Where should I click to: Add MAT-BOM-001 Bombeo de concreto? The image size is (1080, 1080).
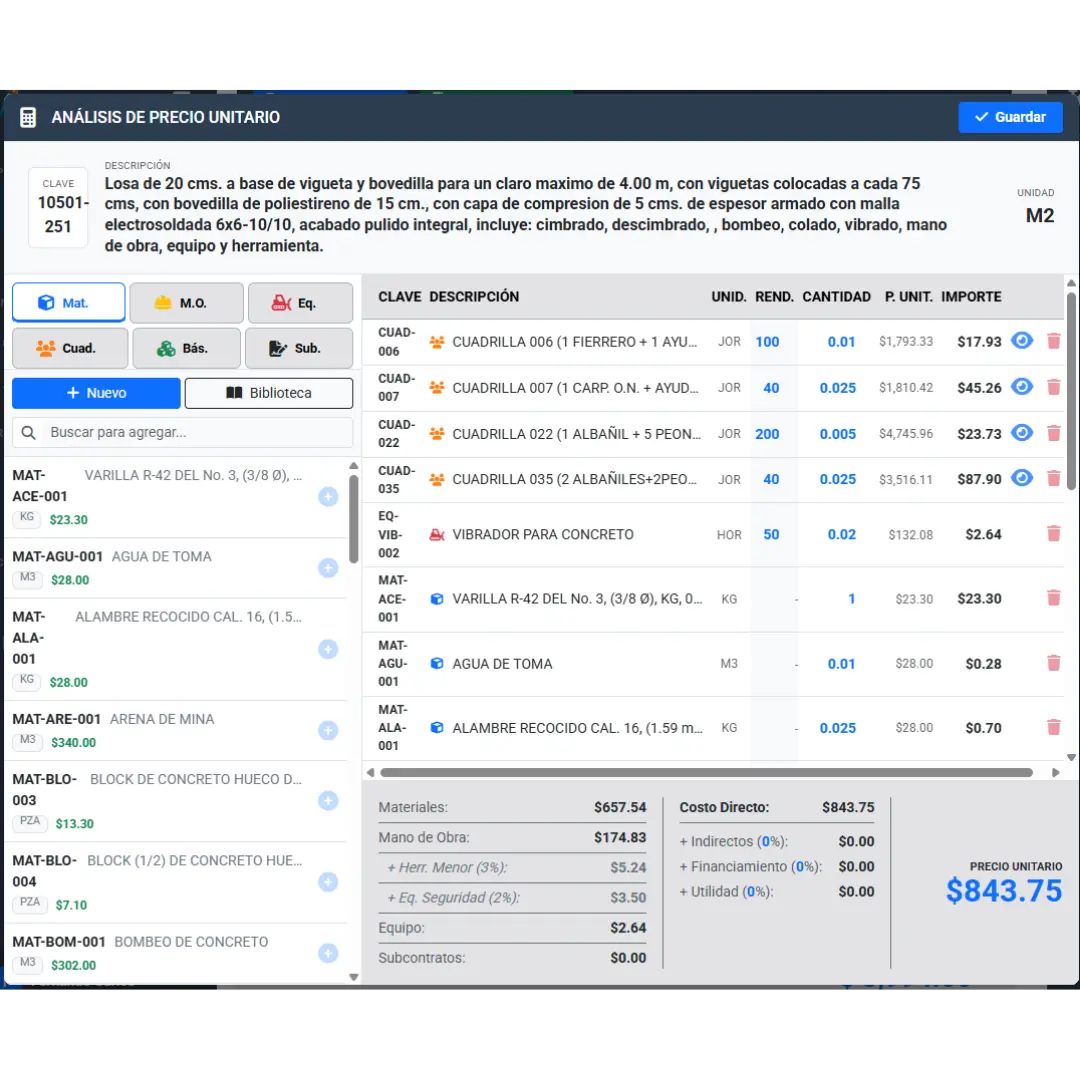click(328, 954)
